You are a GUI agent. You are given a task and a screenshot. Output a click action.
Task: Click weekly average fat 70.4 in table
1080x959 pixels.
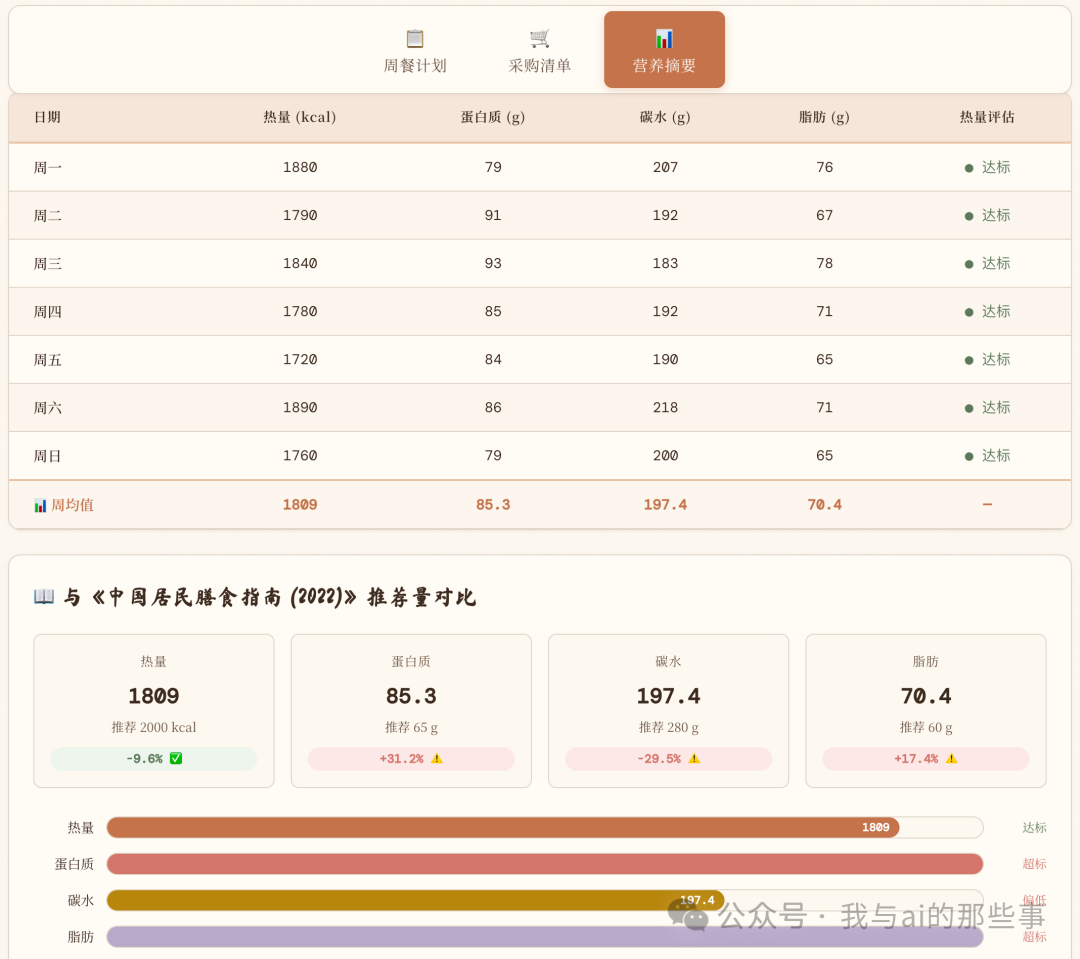(x=824, y=505)
